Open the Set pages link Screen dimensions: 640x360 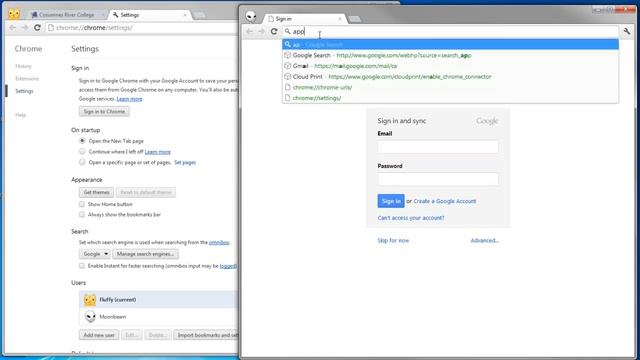(185, 162)
